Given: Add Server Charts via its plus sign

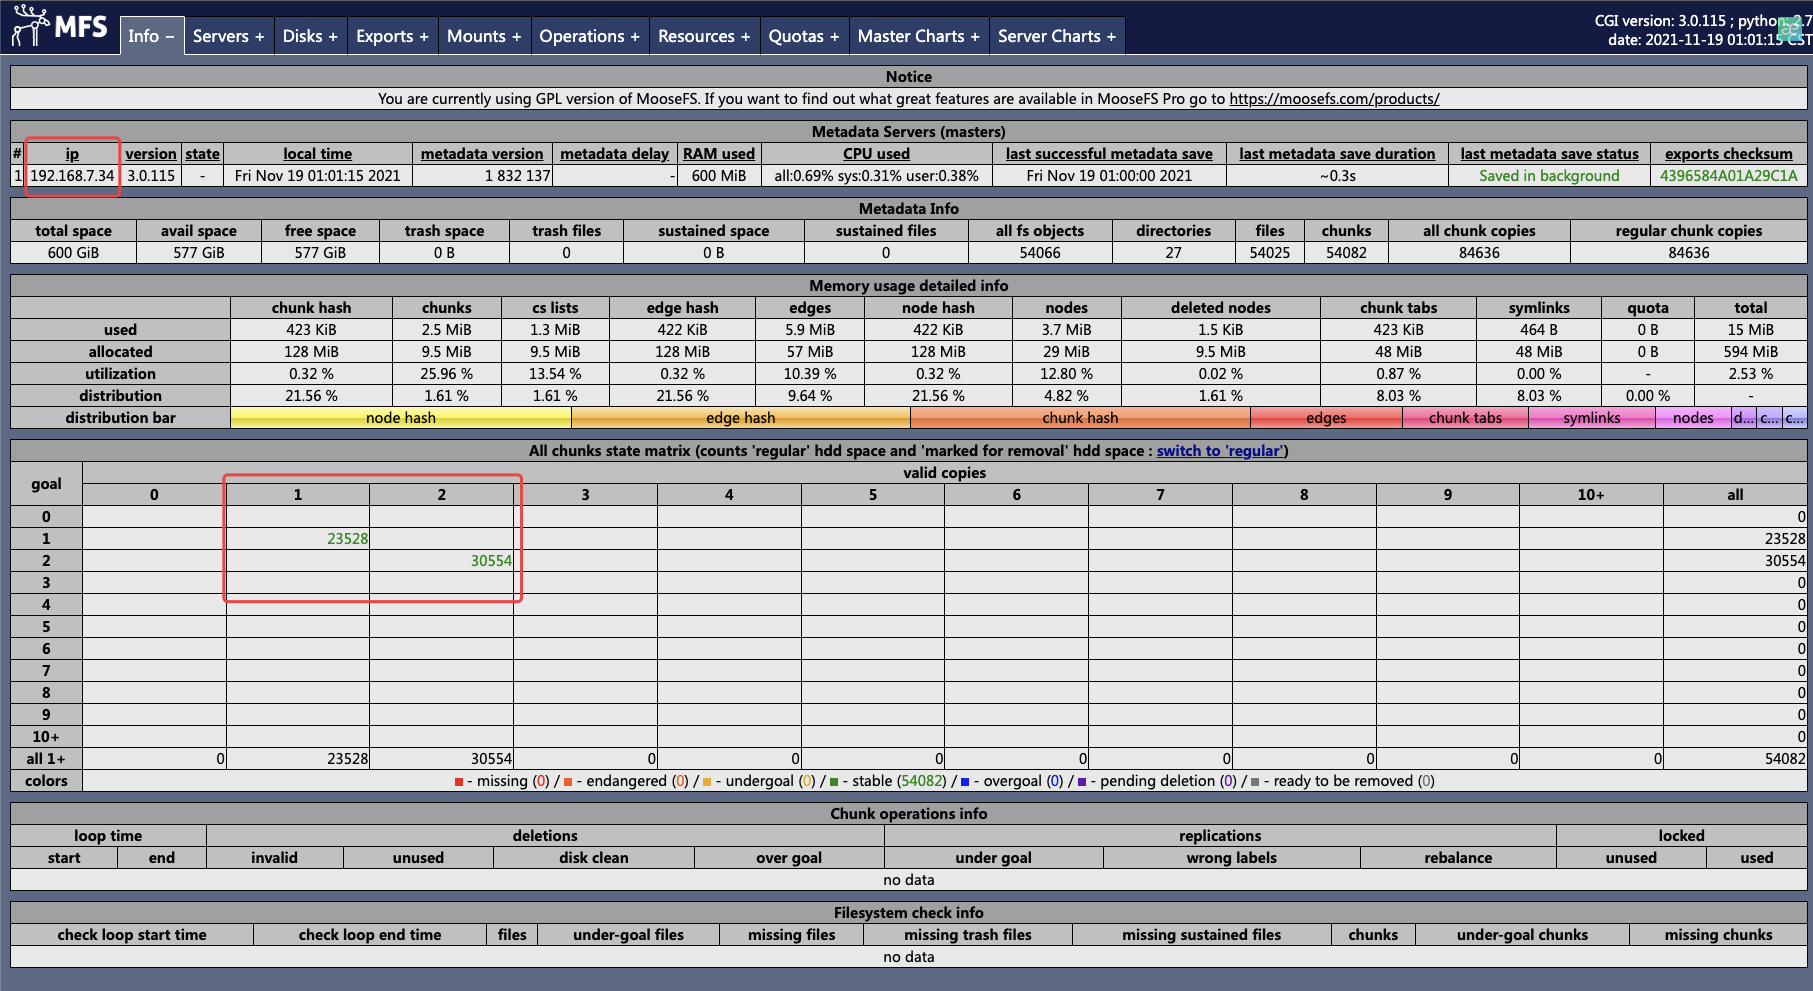Looking at the screenshot, I should 1111,36.
